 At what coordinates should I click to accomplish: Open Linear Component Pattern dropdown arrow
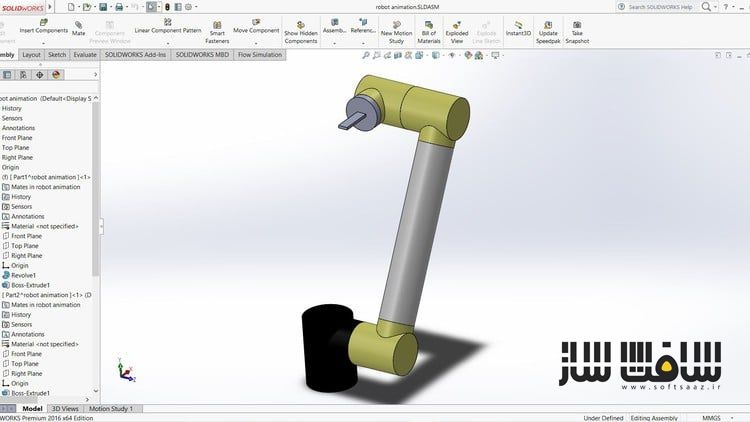click(168, 44)
